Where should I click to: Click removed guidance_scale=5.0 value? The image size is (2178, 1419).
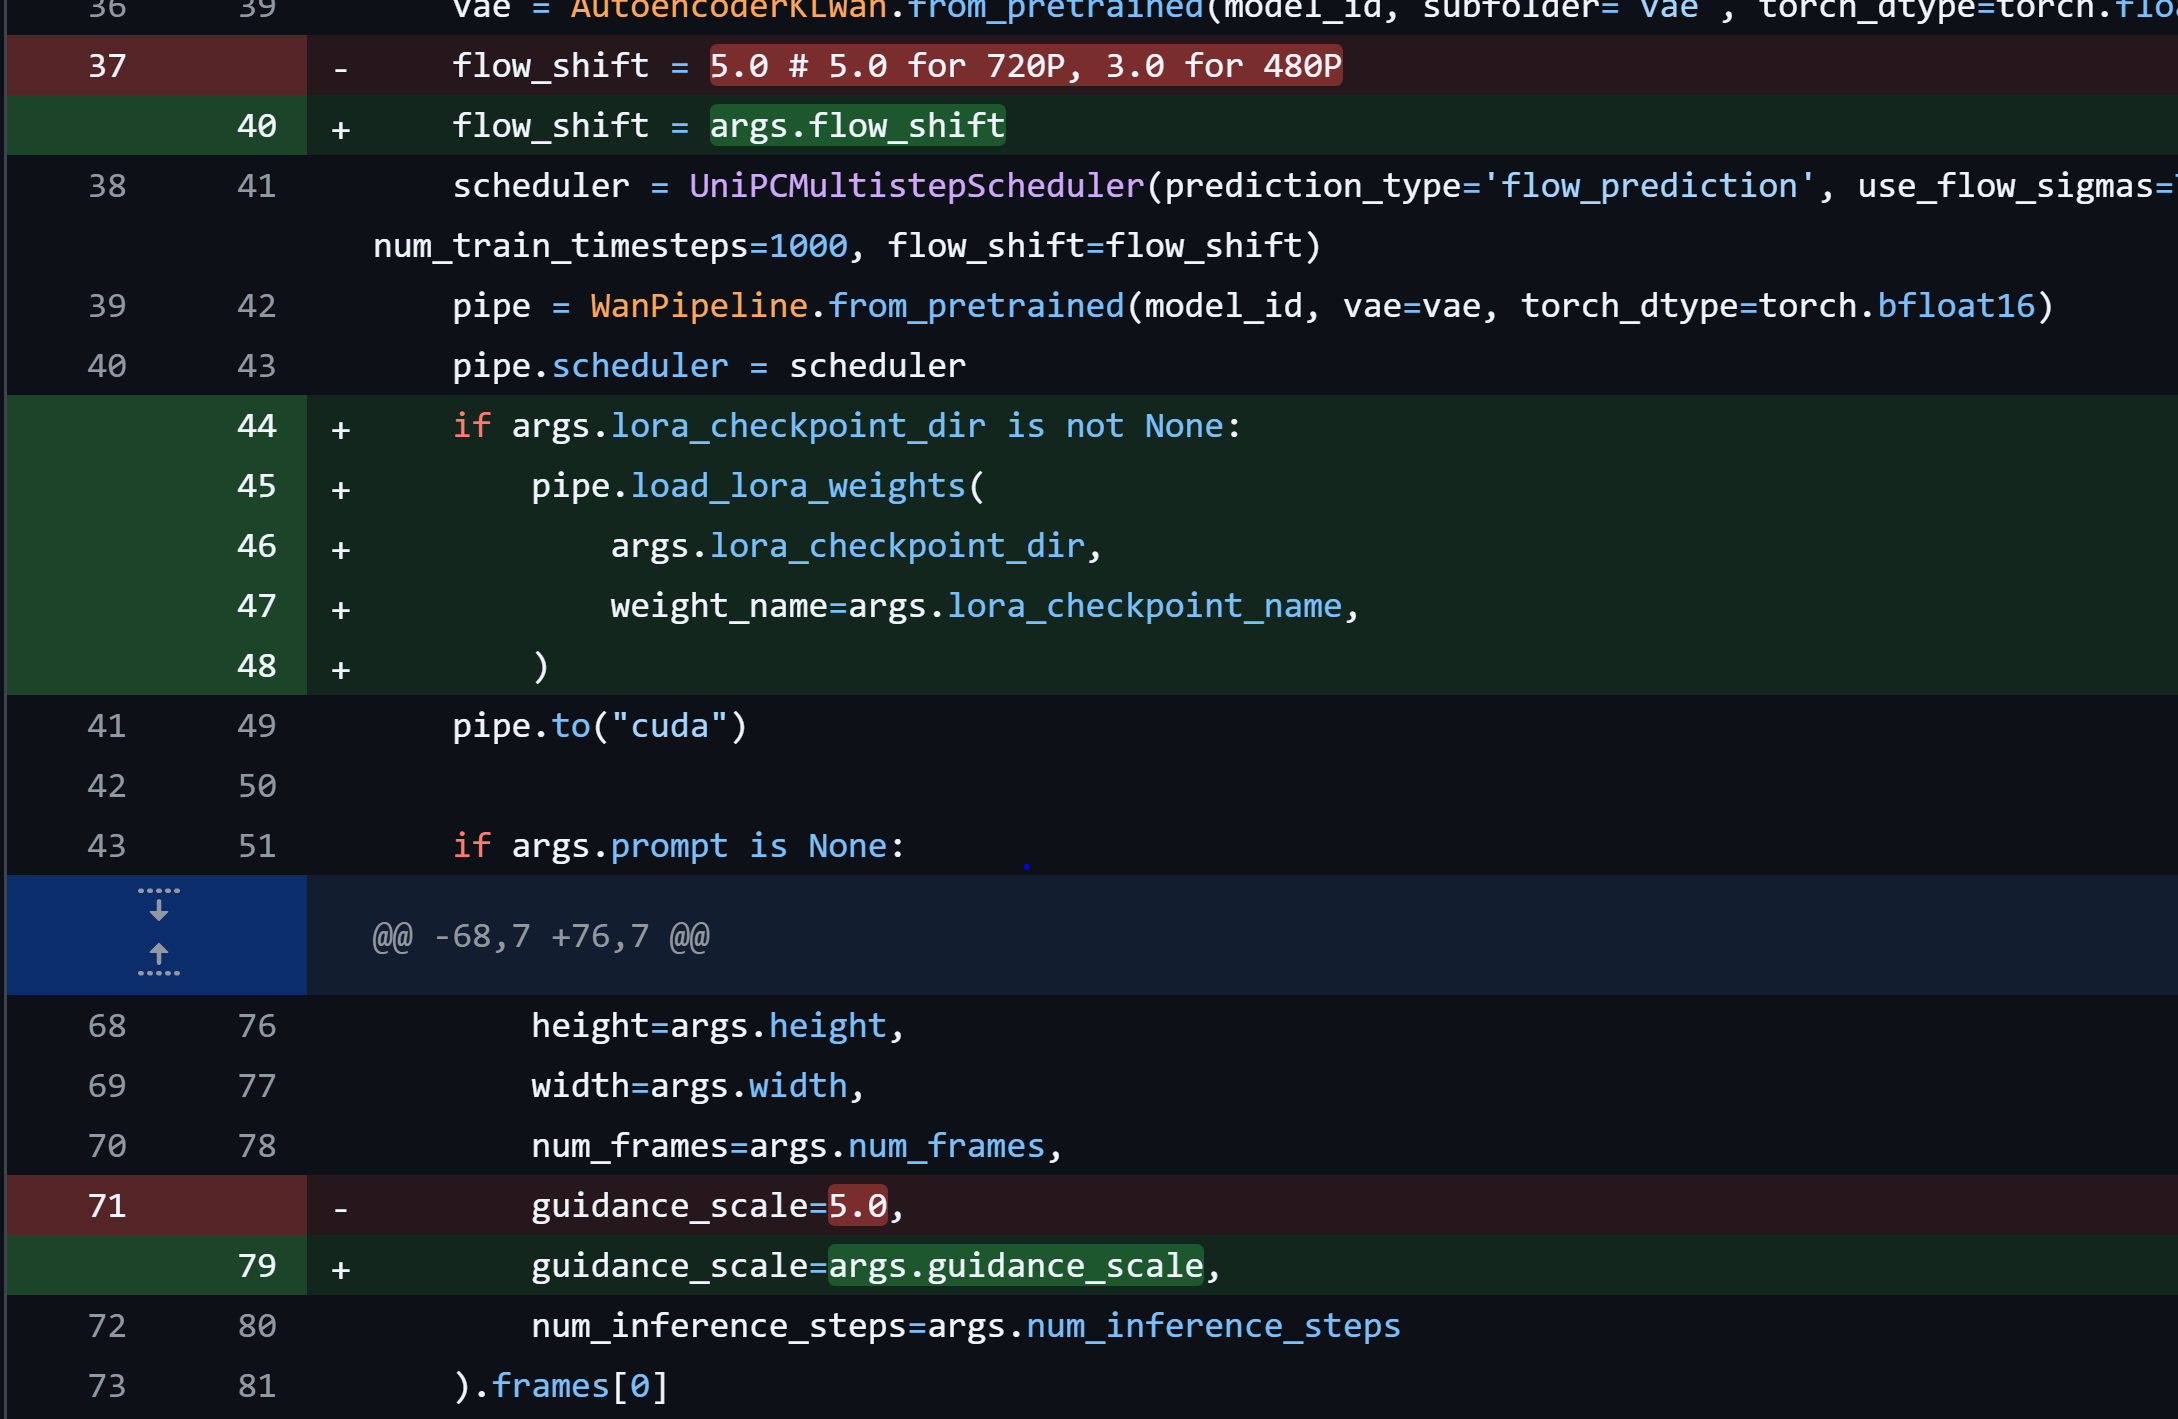pyautogui.click(x=858, y=1206)
